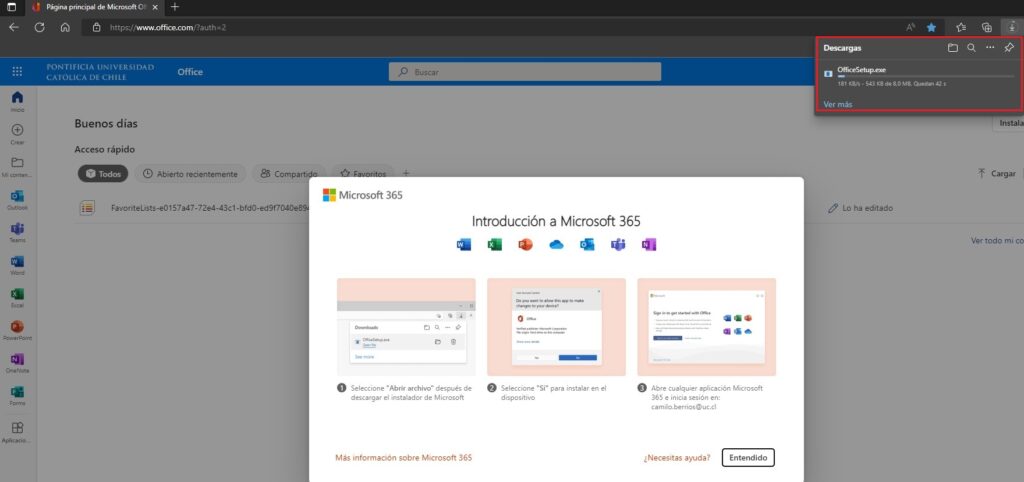The image size is (1024, 482).
Task: Open Excel from the left sidebar
Action: click(x=17, y=297)
